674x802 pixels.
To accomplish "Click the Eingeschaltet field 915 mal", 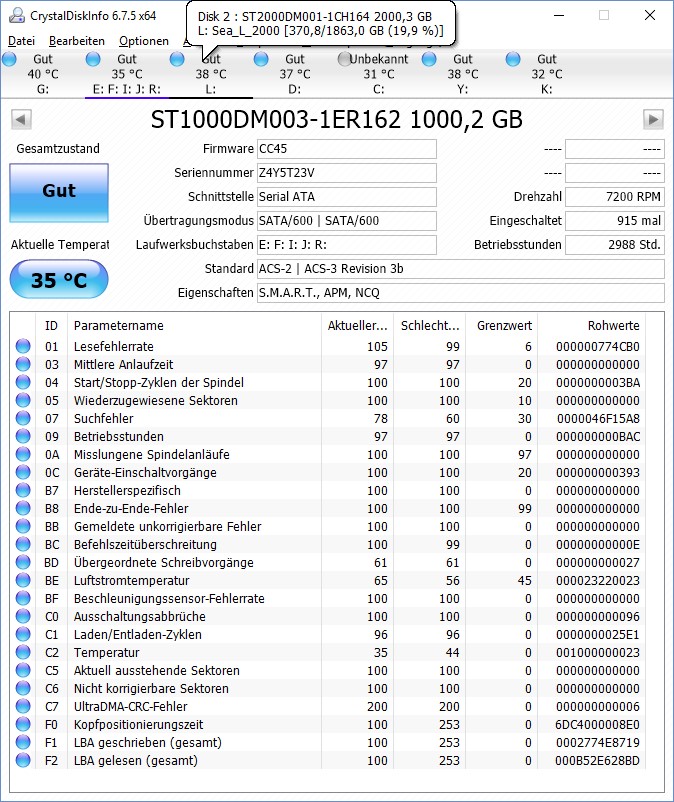I will [615, 221].
